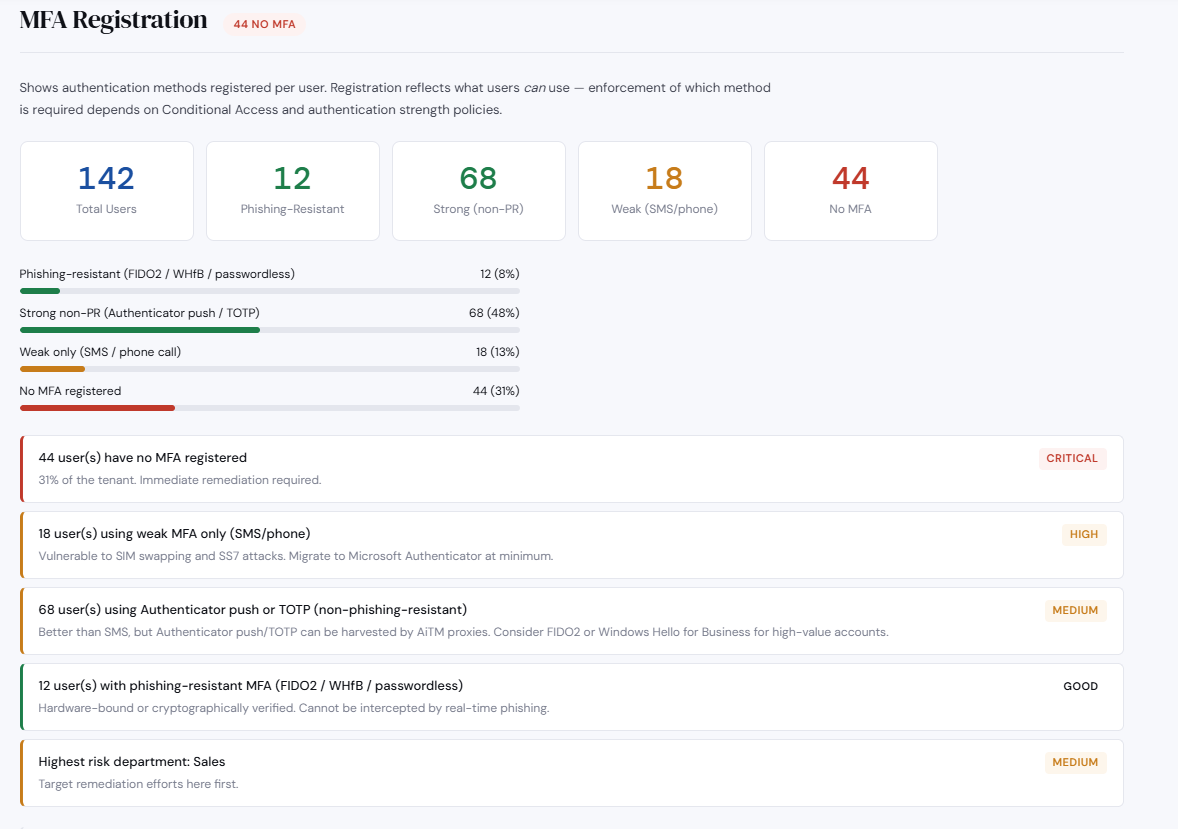
Task: Select the GOOD rating label
Action: pos(1080,686)
